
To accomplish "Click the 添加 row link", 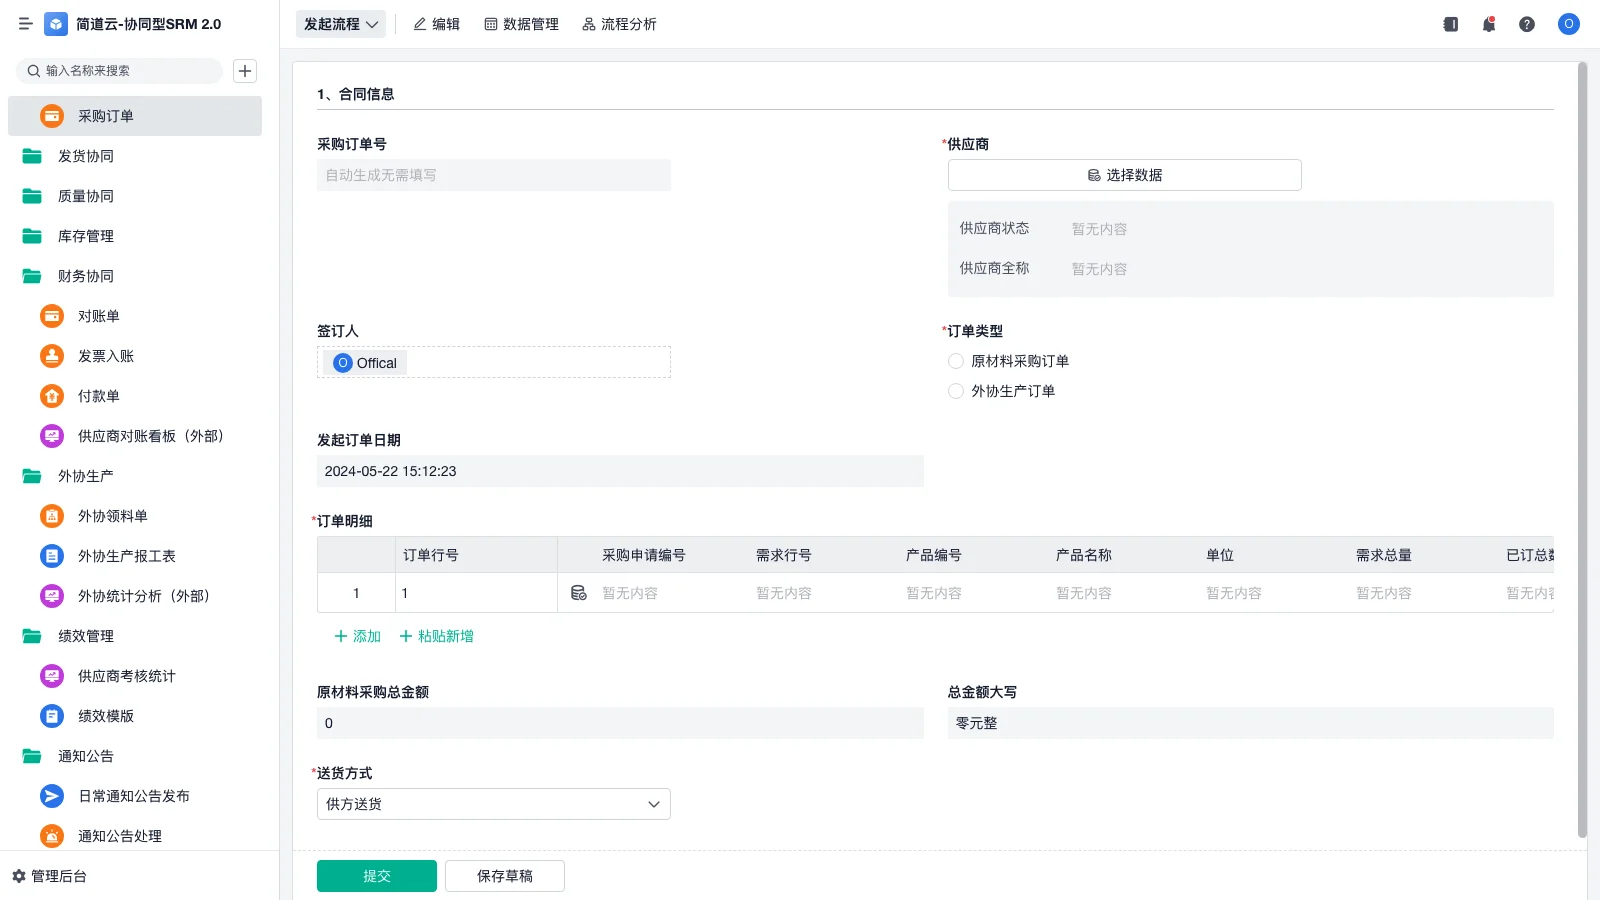I will [357, 636].
